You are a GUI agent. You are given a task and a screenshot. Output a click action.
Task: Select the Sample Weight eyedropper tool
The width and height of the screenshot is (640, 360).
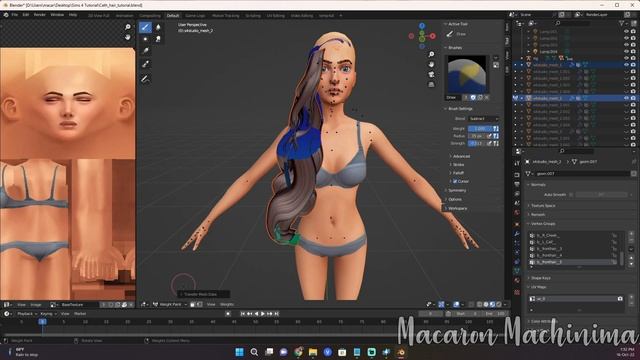coord(145,64)
